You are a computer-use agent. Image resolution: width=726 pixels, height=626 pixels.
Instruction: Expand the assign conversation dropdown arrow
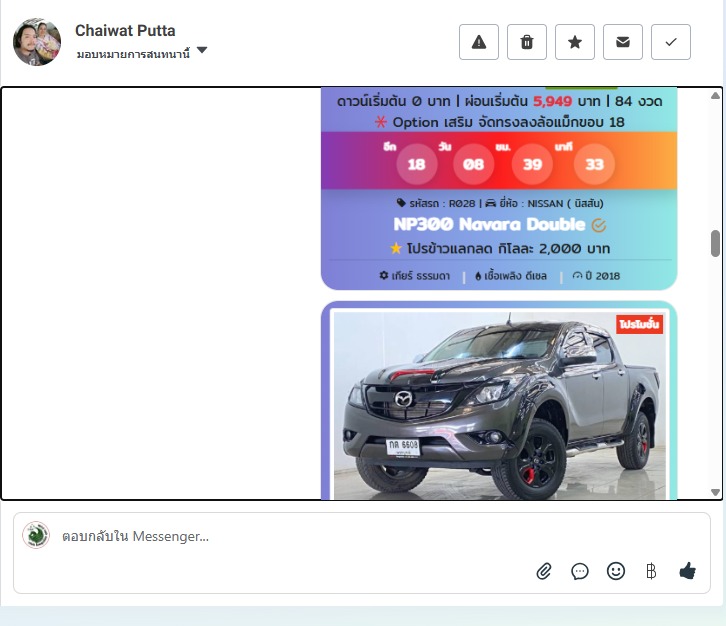[202, 50]
